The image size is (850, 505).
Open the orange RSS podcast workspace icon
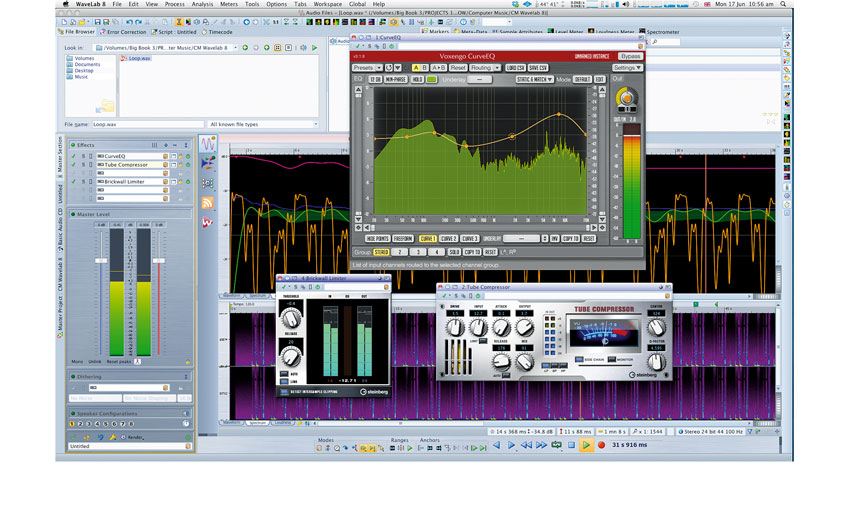[208, 203]
